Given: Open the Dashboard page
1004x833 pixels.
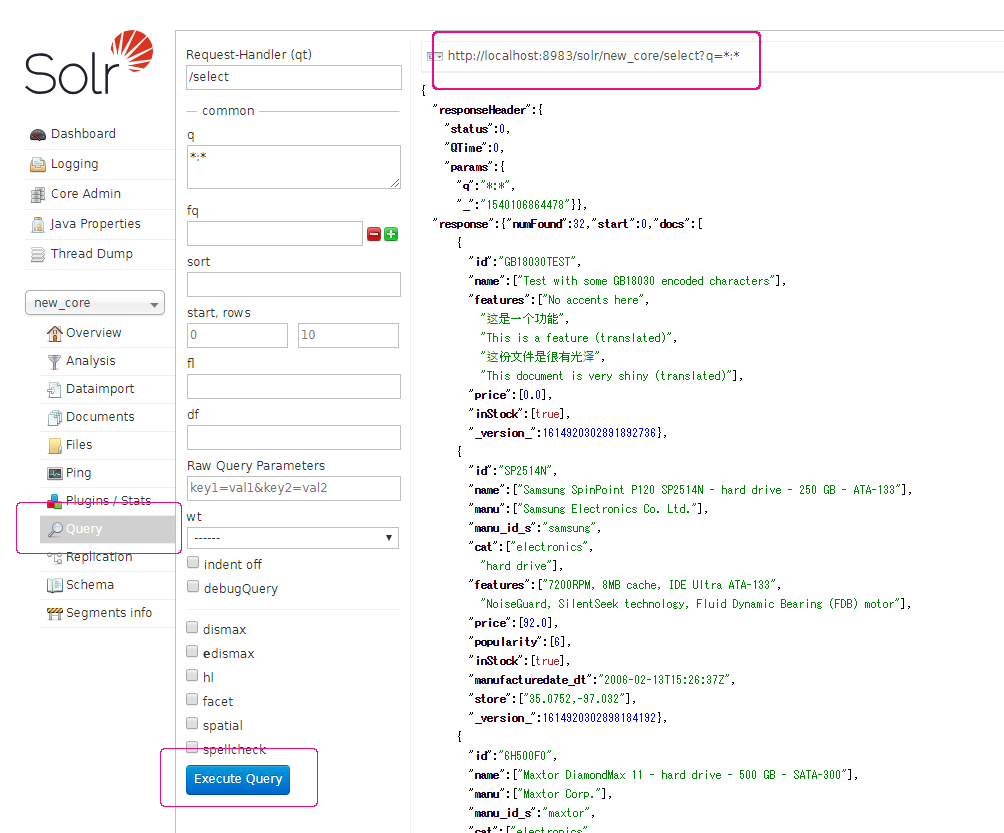Looking at the screenshot, I should [83, 134].
